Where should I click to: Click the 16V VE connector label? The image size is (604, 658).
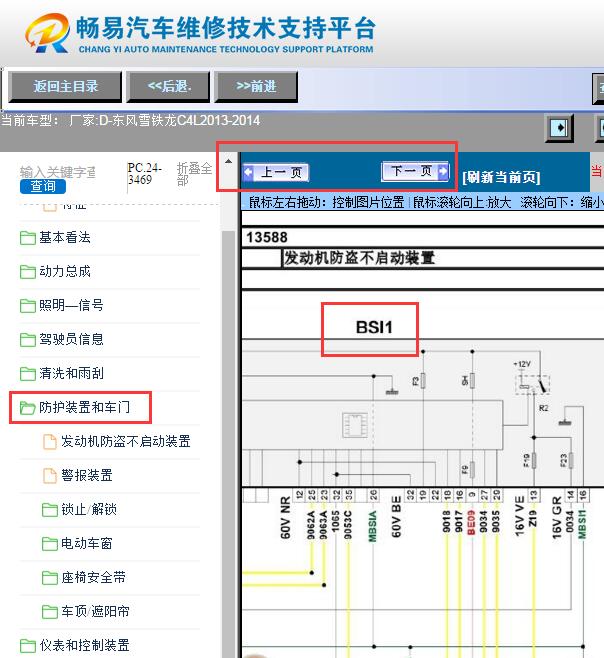tap(519, 516)
